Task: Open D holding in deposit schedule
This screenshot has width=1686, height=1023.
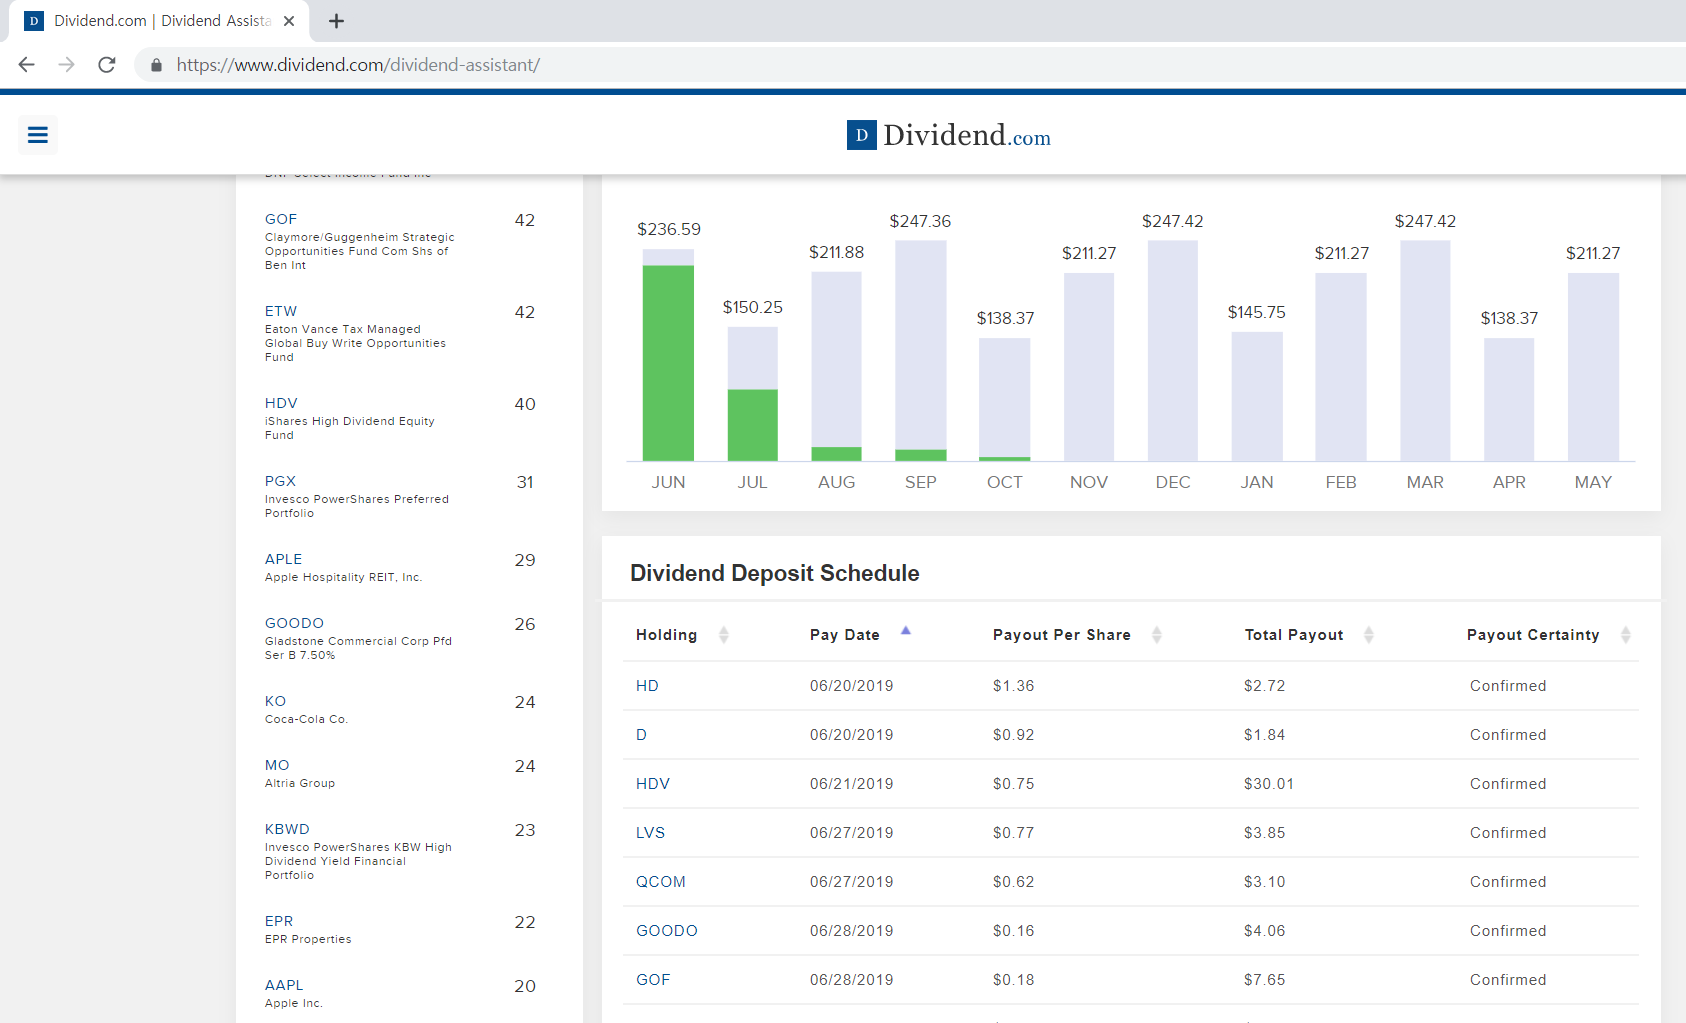Action: click(641, 735)
